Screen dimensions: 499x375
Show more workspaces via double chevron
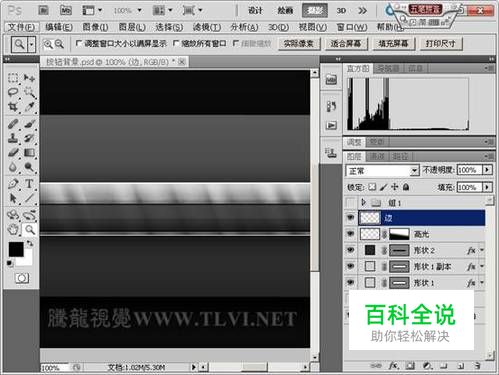tap(362, 11)
